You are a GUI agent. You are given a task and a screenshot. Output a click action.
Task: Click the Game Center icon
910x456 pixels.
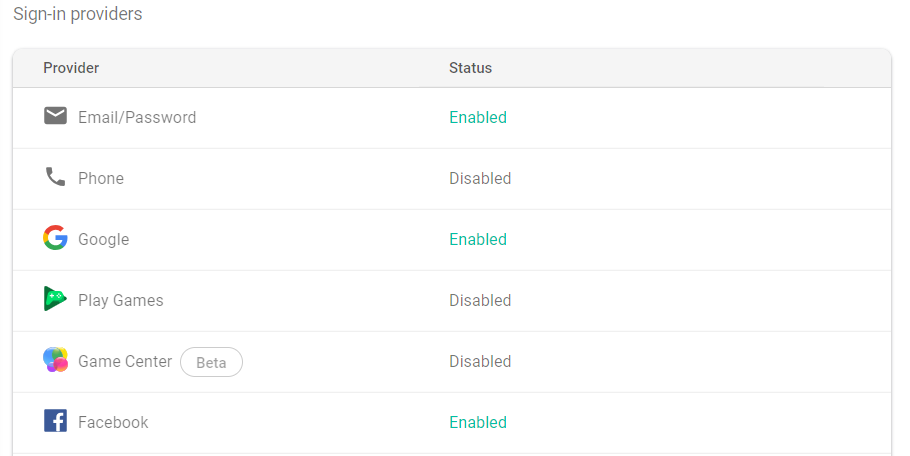coord(55,360)
